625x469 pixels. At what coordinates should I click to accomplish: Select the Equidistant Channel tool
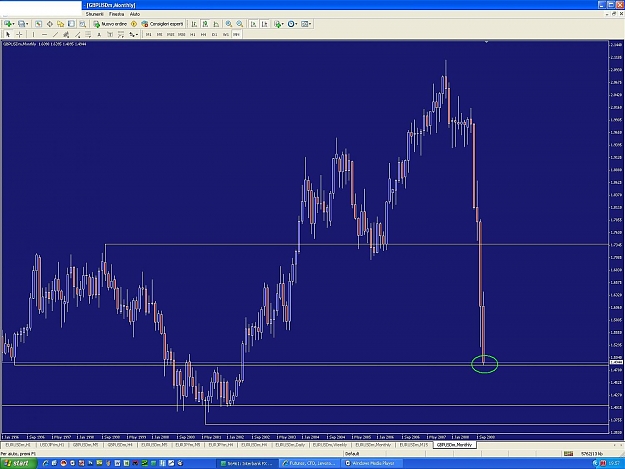pos(66,35)
